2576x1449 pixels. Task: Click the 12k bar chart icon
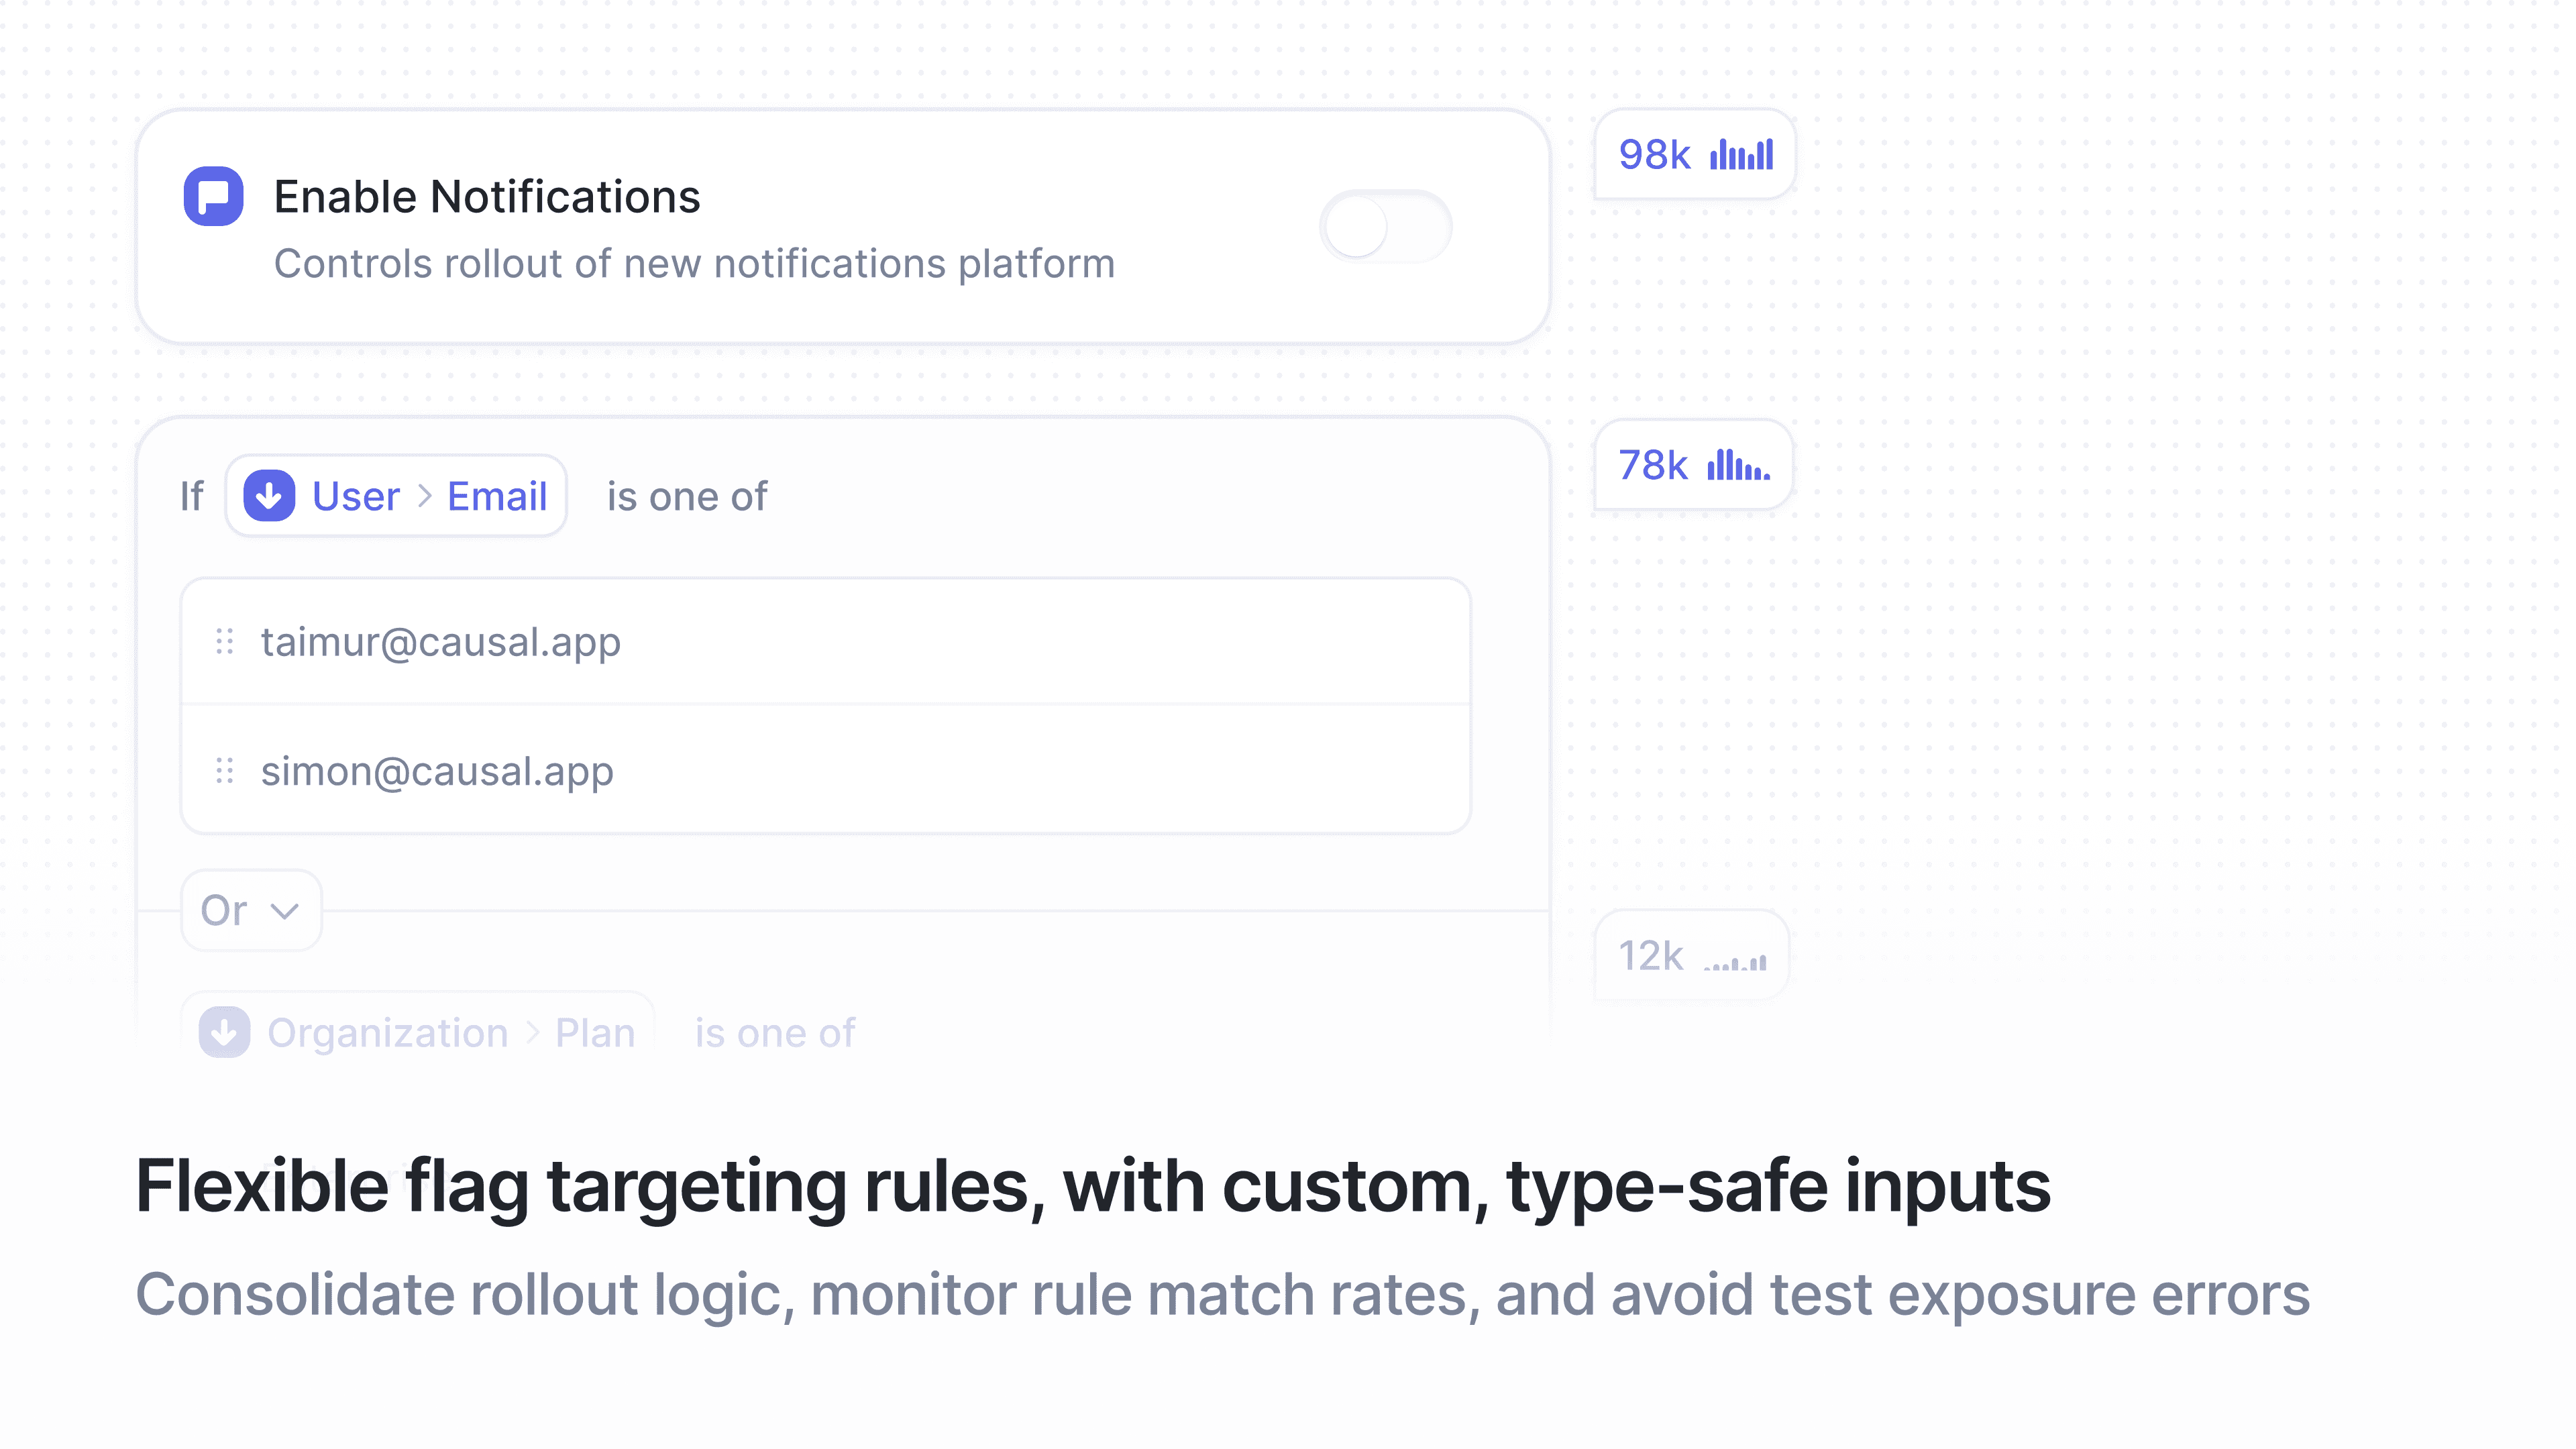click(x=1735, y=960)
